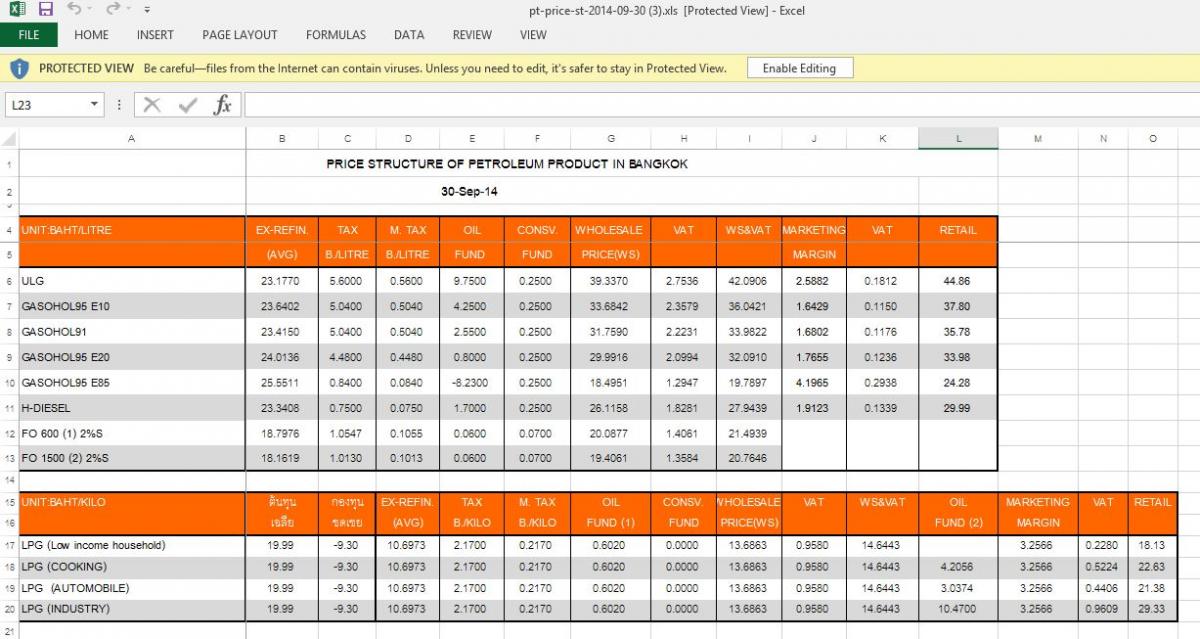Click the Save icon in quick access toolbar
1200x639 pixels.
(x=46, y=9)
